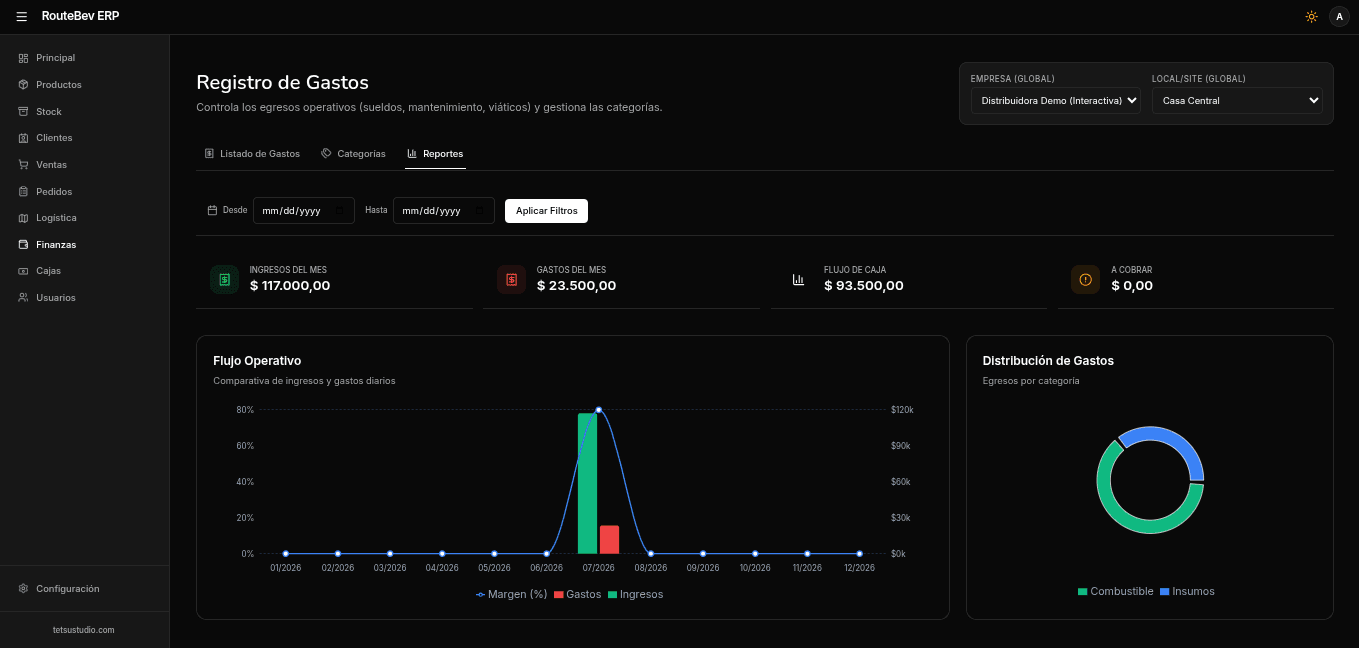Open the Local/Site (Global) dropdown

point(1237,100)
